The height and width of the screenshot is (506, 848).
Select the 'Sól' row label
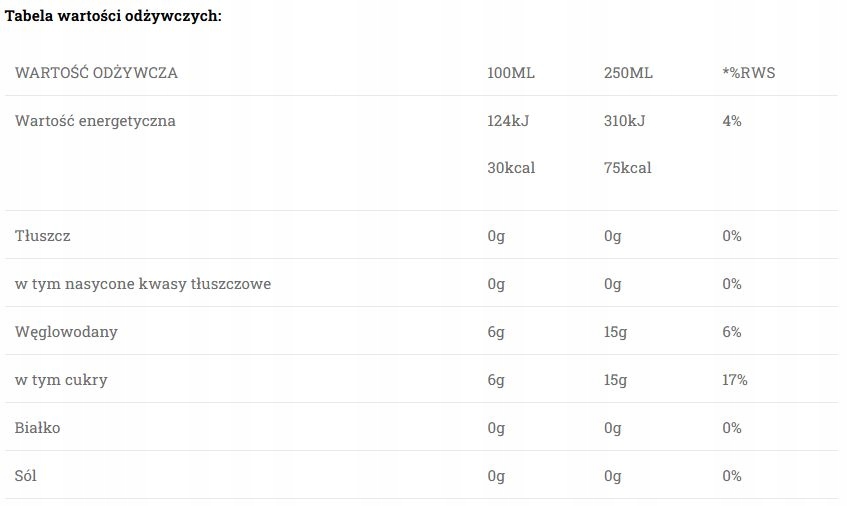pos(28,476)
